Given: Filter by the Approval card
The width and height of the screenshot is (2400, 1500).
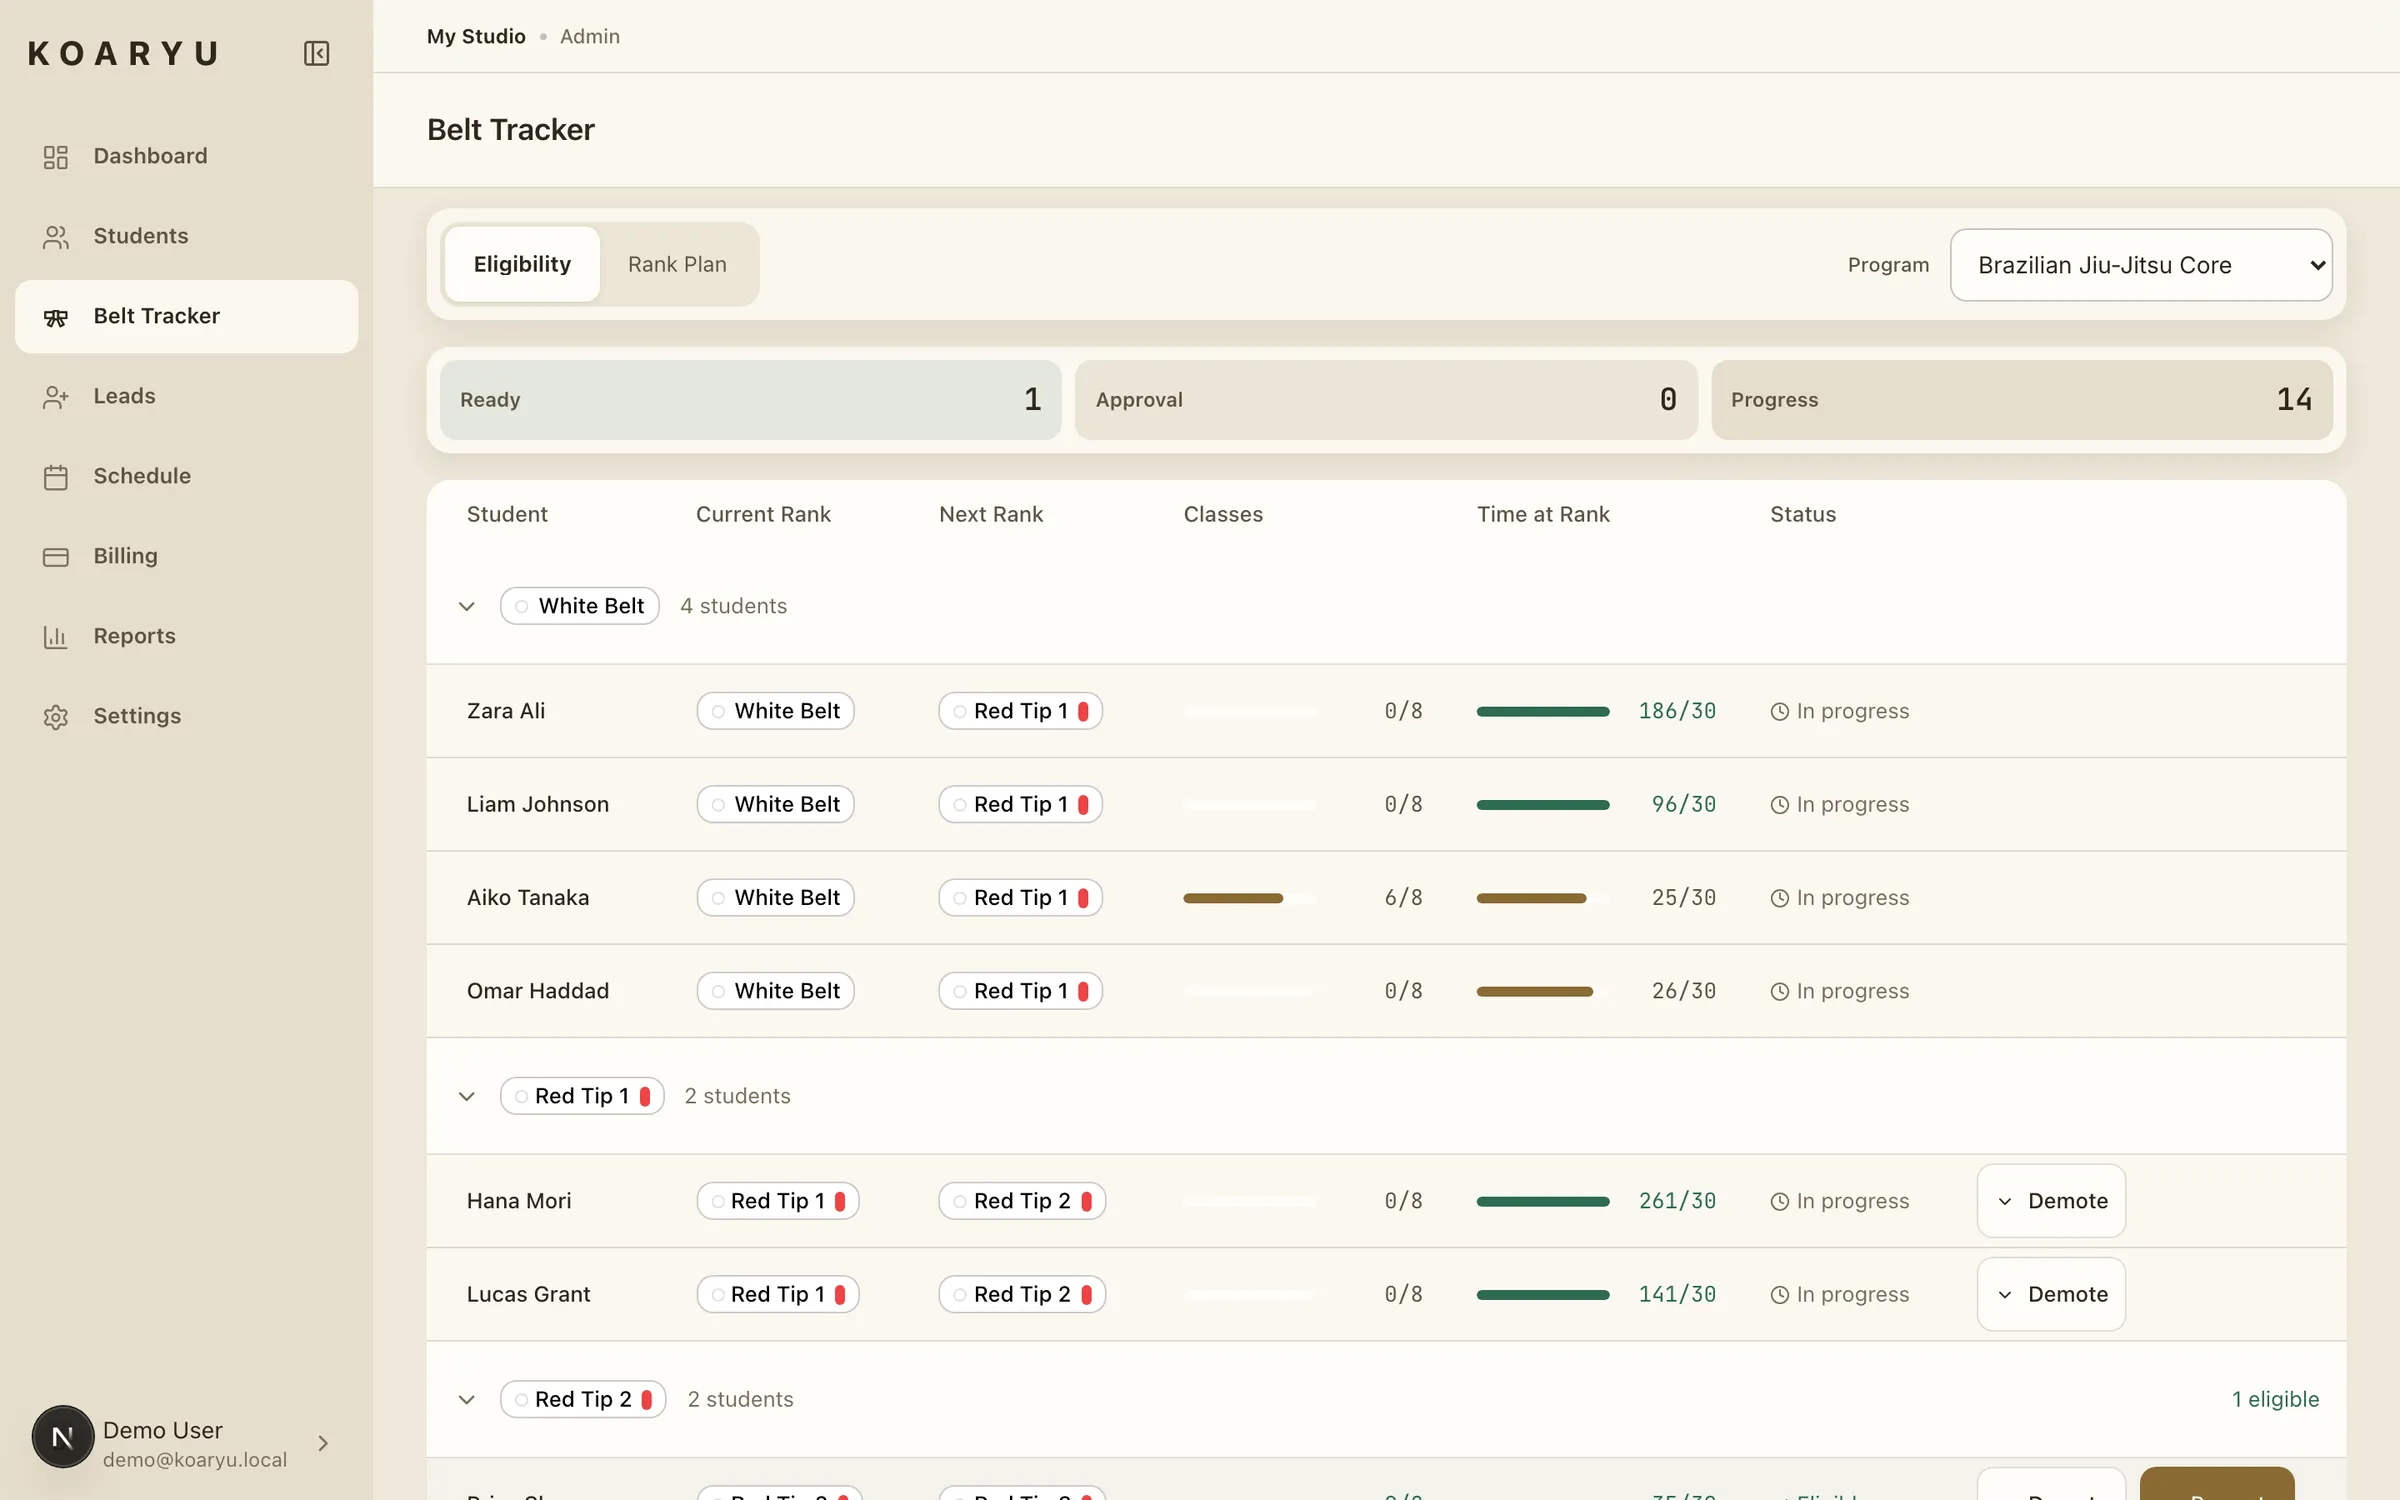Looking at the screenshot, I should 1386,400.
